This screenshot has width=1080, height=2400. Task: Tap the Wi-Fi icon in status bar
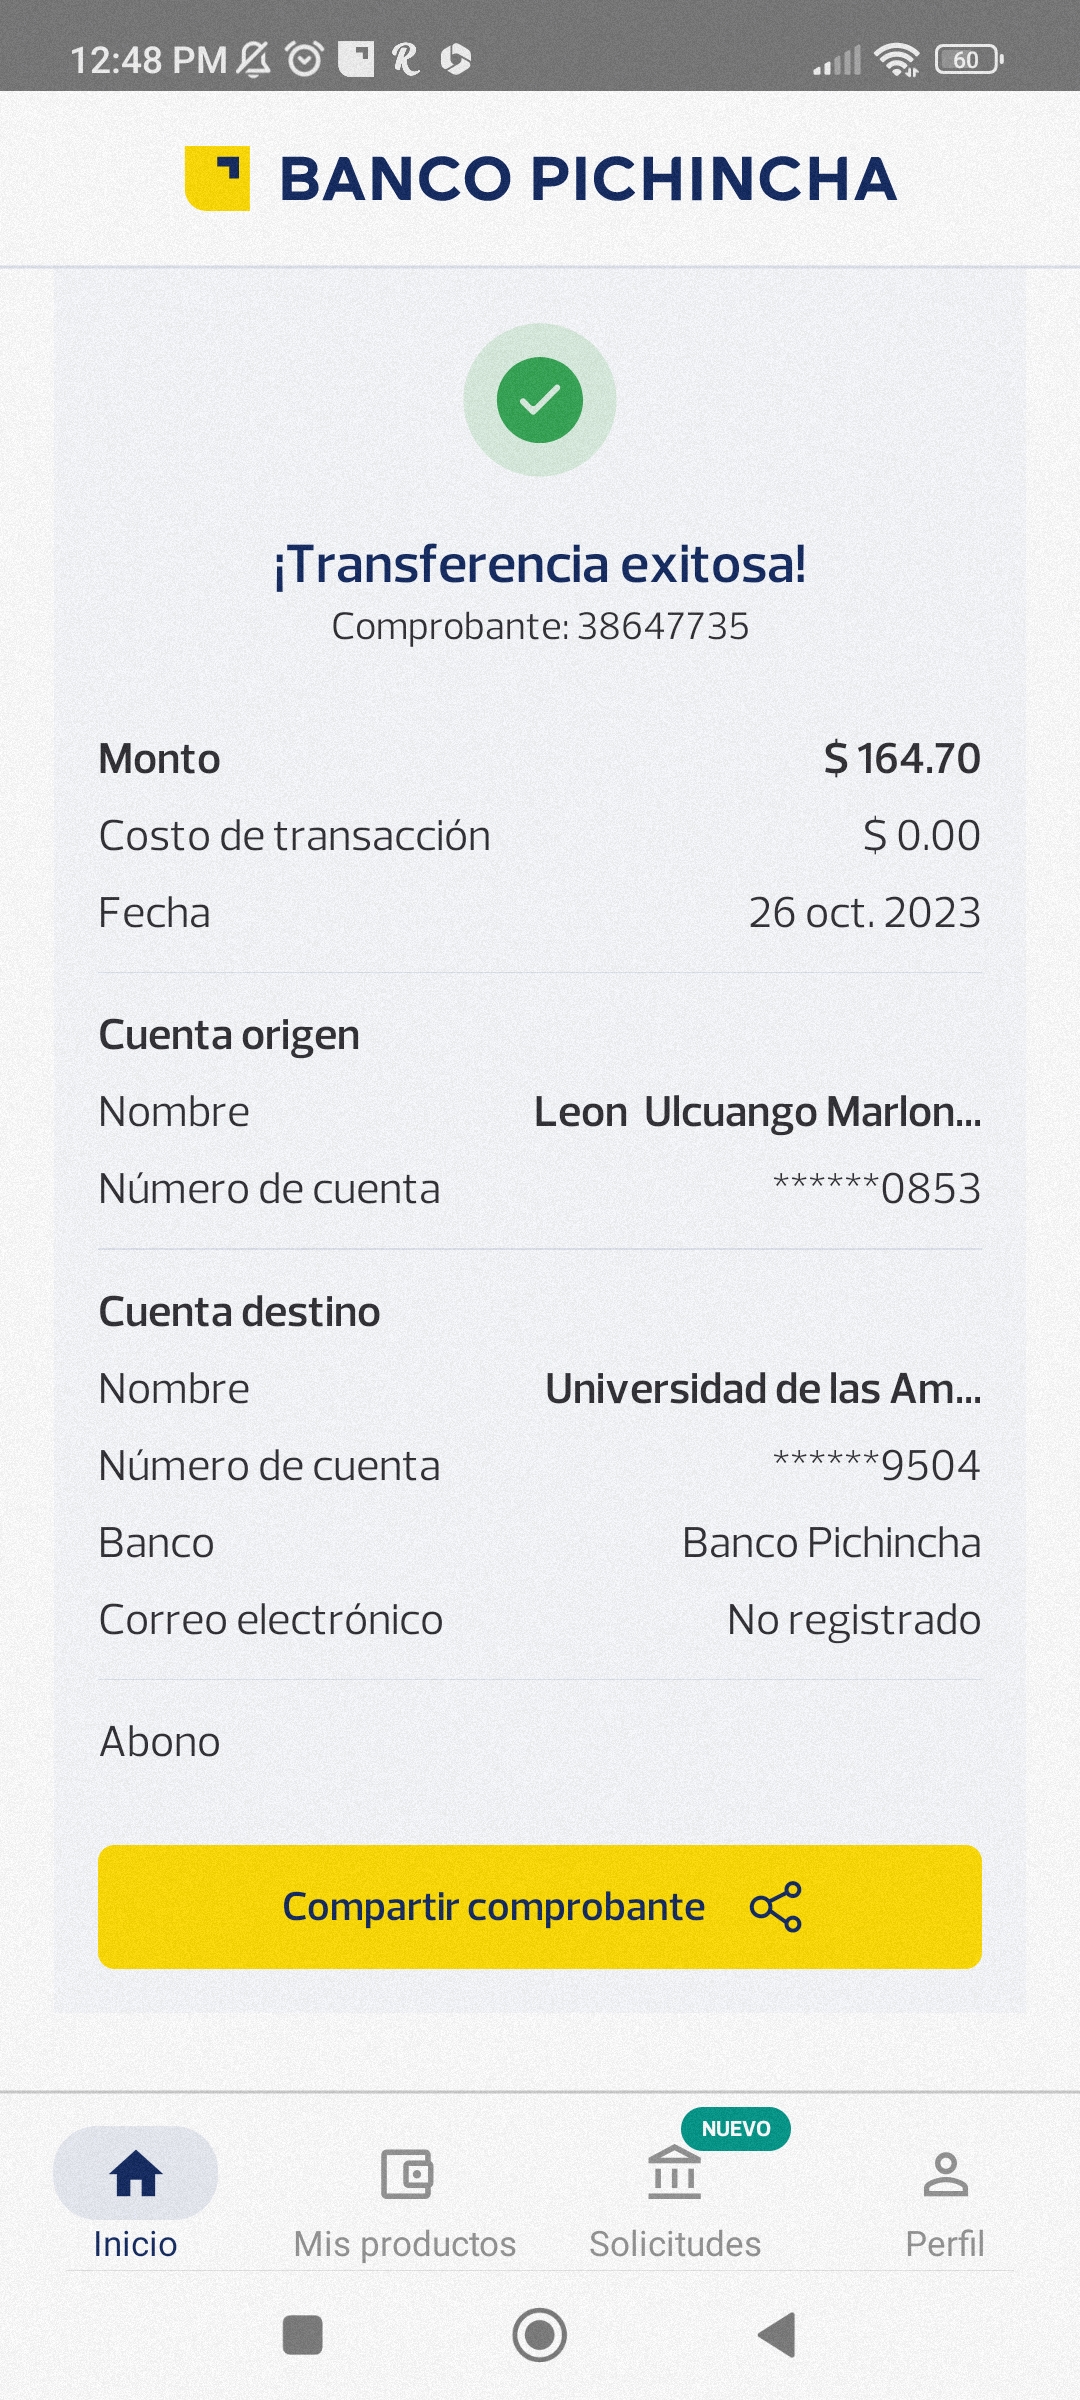tap(896, 60)
